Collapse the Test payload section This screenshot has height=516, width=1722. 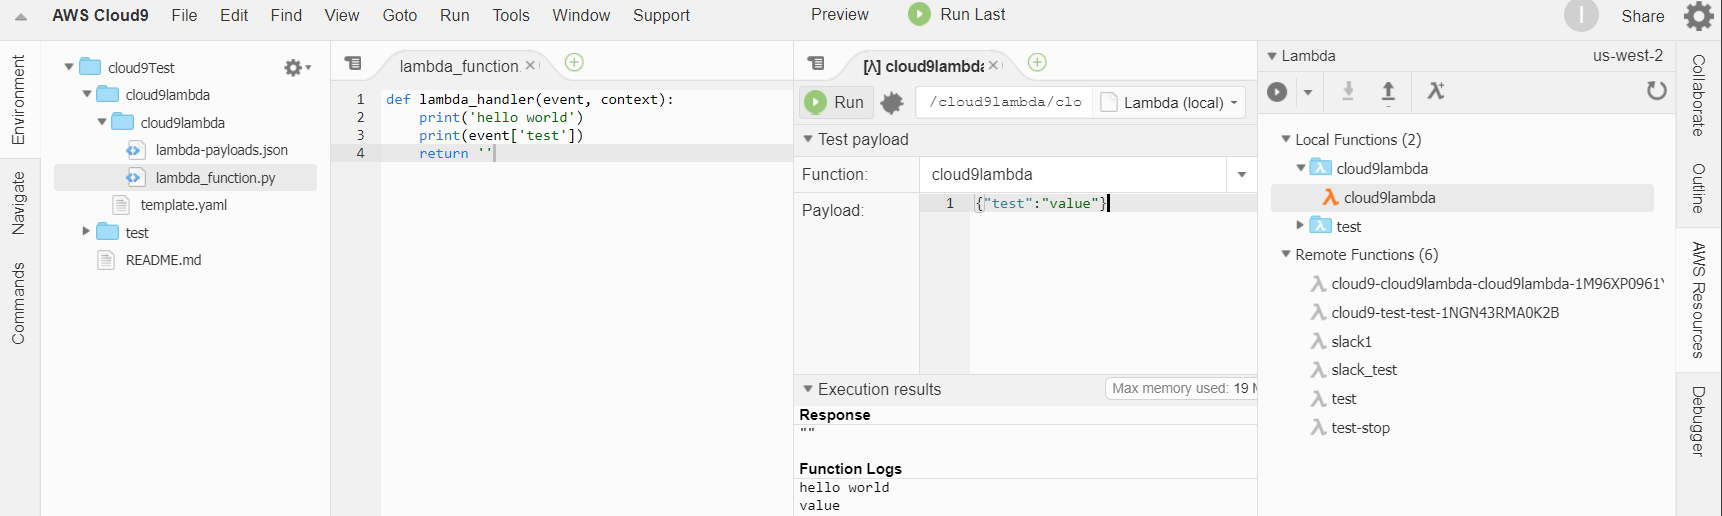coord(808,139)
